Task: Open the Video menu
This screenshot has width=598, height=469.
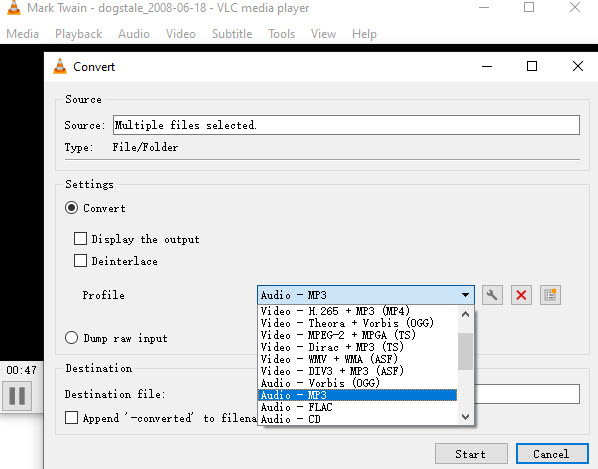Action: pyautogui.click(x=181, y=34)
